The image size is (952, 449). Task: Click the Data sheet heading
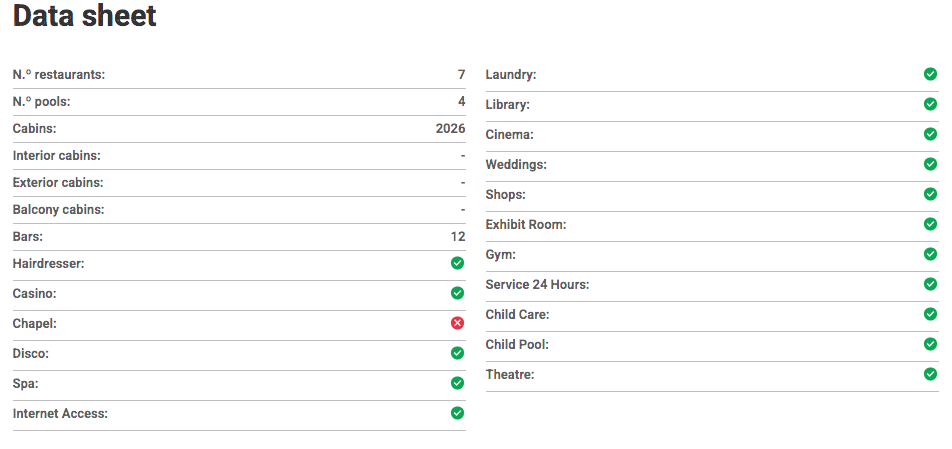[x=85, y=17]
